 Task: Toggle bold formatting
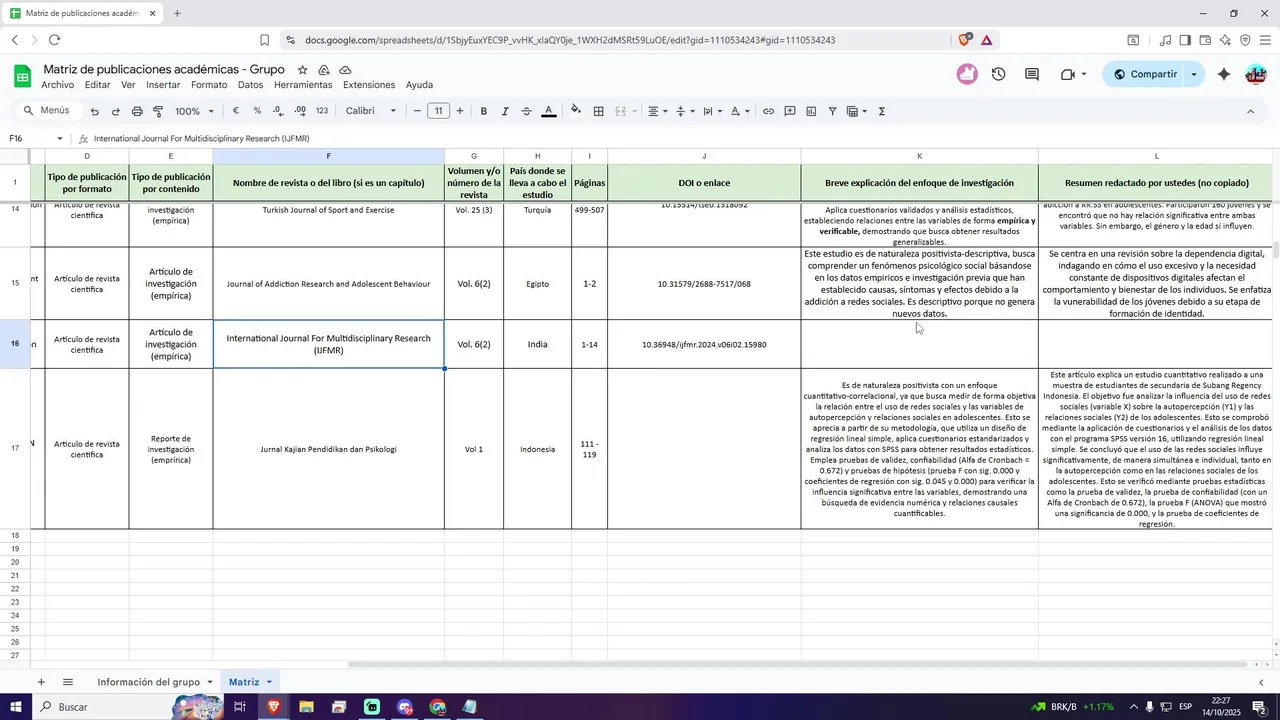(484, 111)
